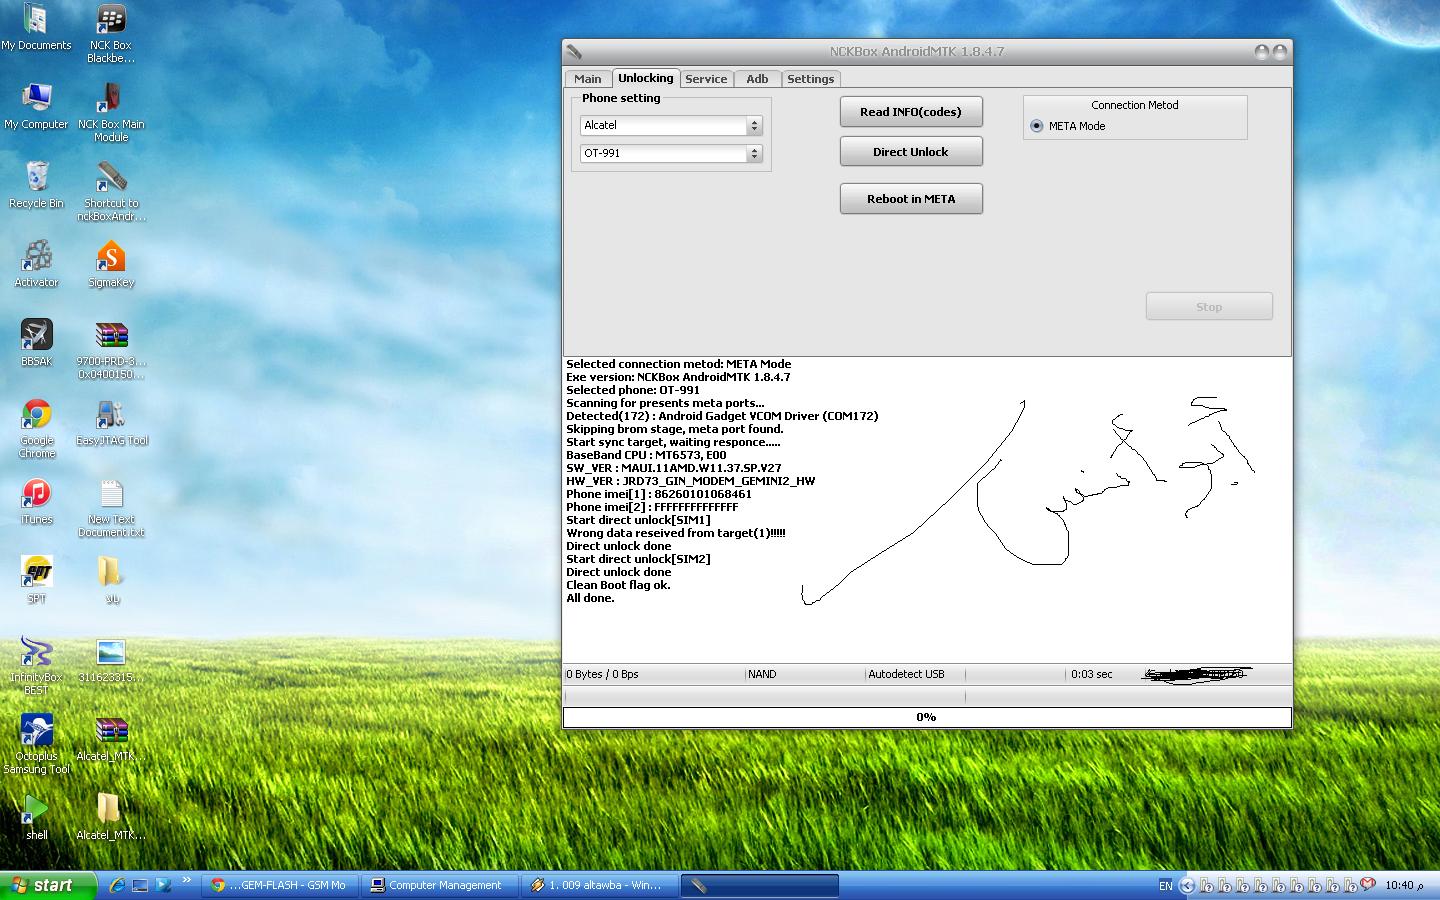Open the Alcatel_MTK archive file
The width and height of the screenshot is (1440, 900).
point(110,738)
